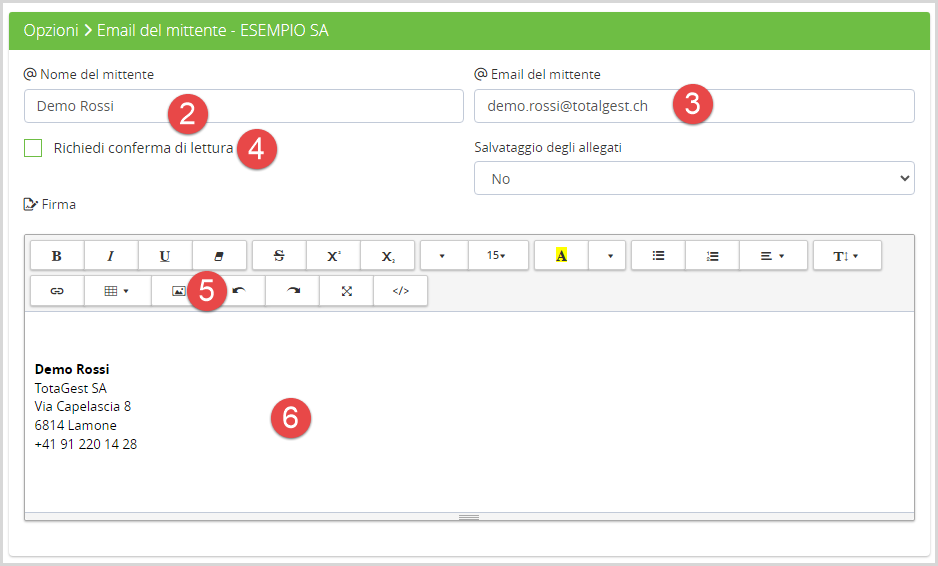938x566 pixels.
Task: Enable Richiedi conferma di lettura checkbox
Action: (34, 148)
